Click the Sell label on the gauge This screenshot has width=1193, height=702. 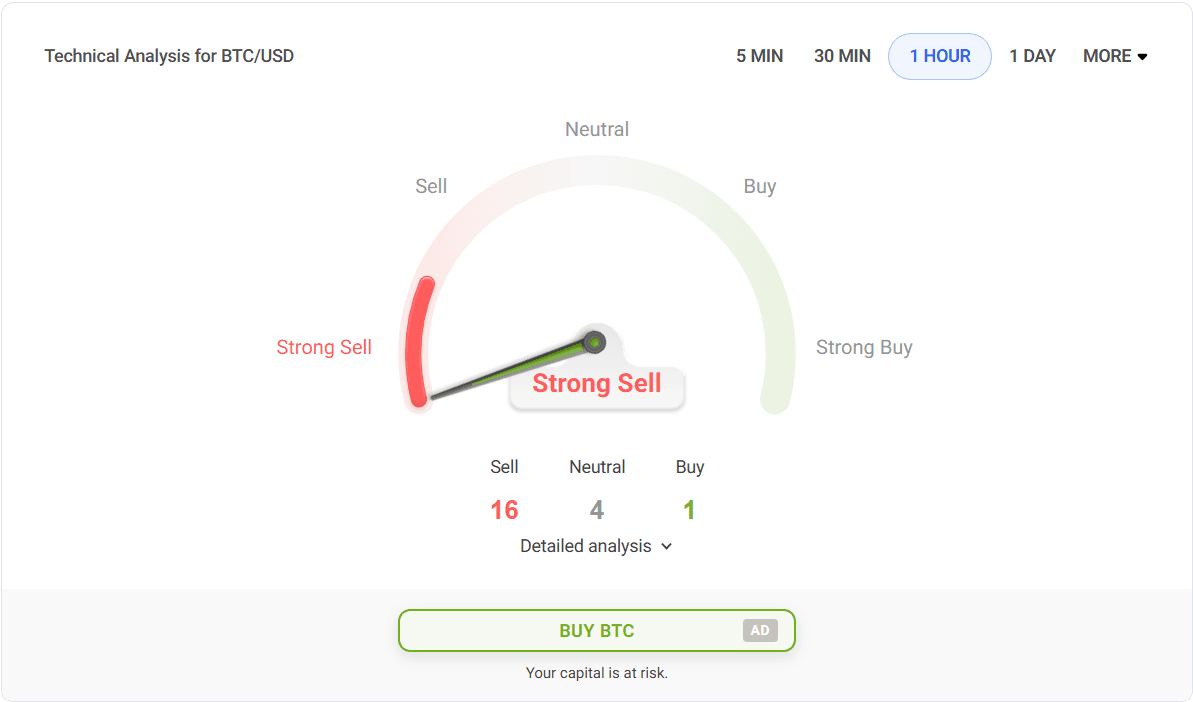point(431,186)
